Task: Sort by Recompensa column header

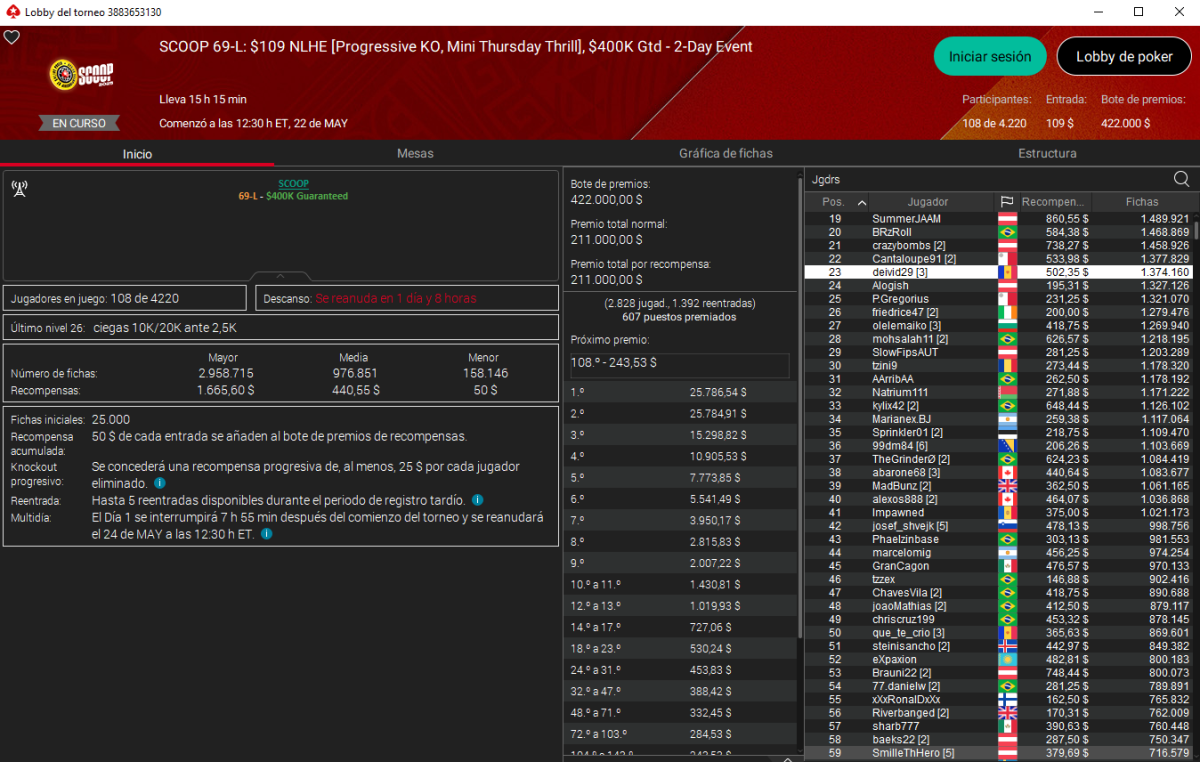Action: (1054, 202)
